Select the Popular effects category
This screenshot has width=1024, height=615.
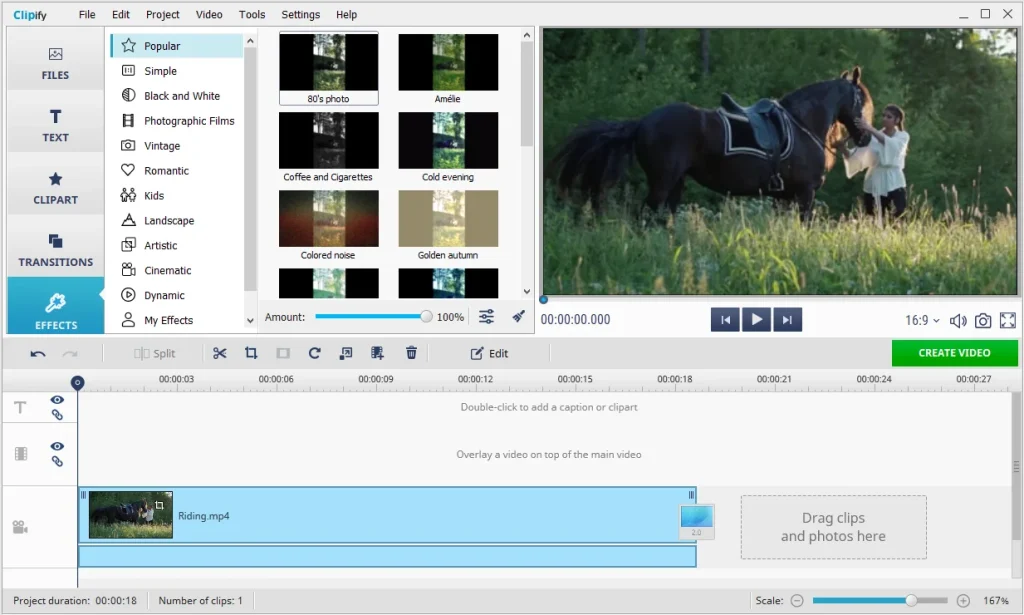click(177, 46)
